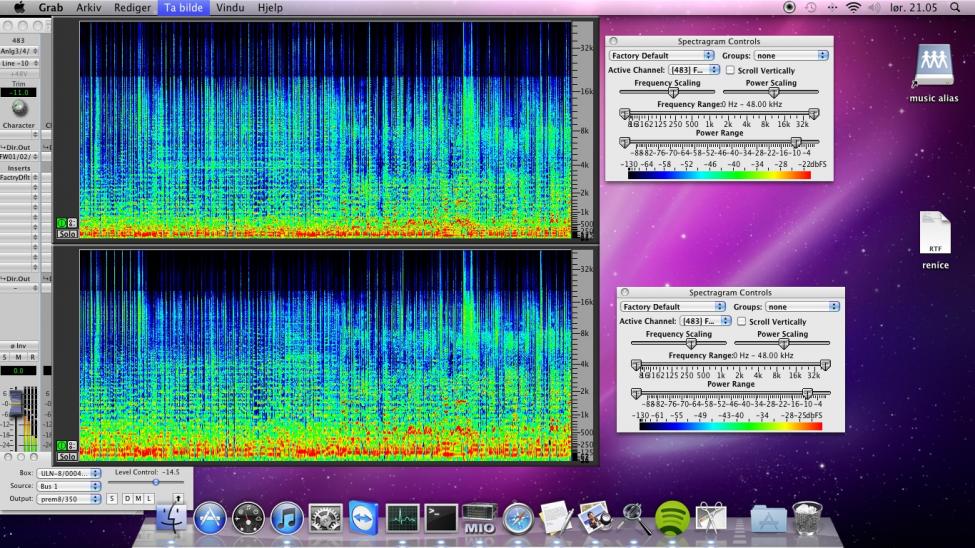Enable Scroll Vertically in the lower Spectragram Controls

[742, 322]
